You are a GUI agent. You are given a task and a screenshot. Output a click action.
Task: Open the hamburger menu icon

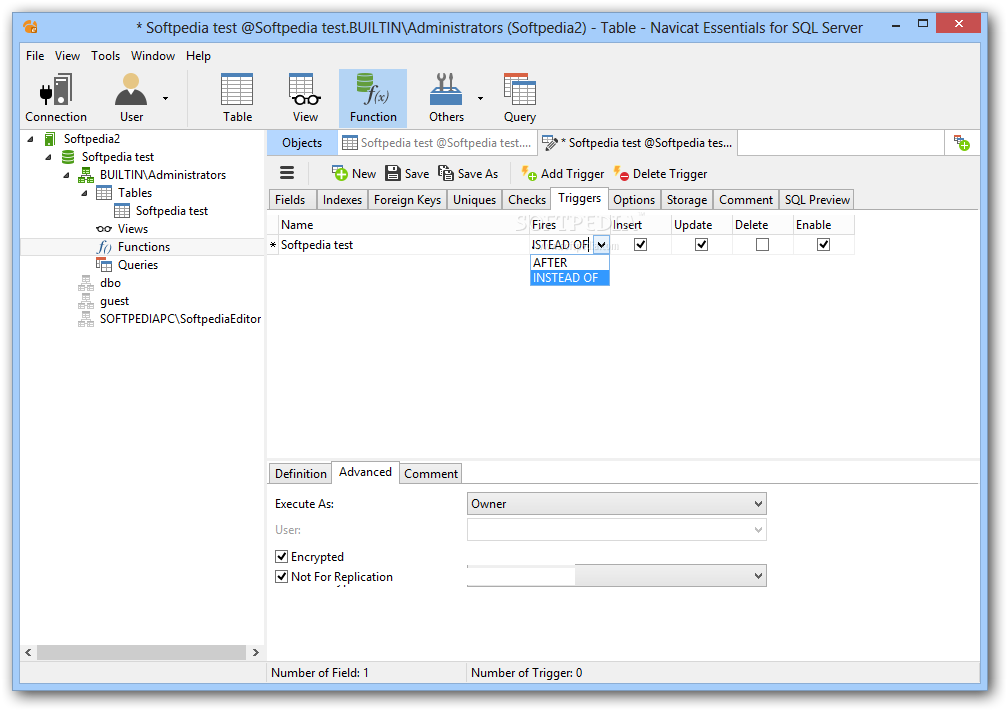coord(287,173)
